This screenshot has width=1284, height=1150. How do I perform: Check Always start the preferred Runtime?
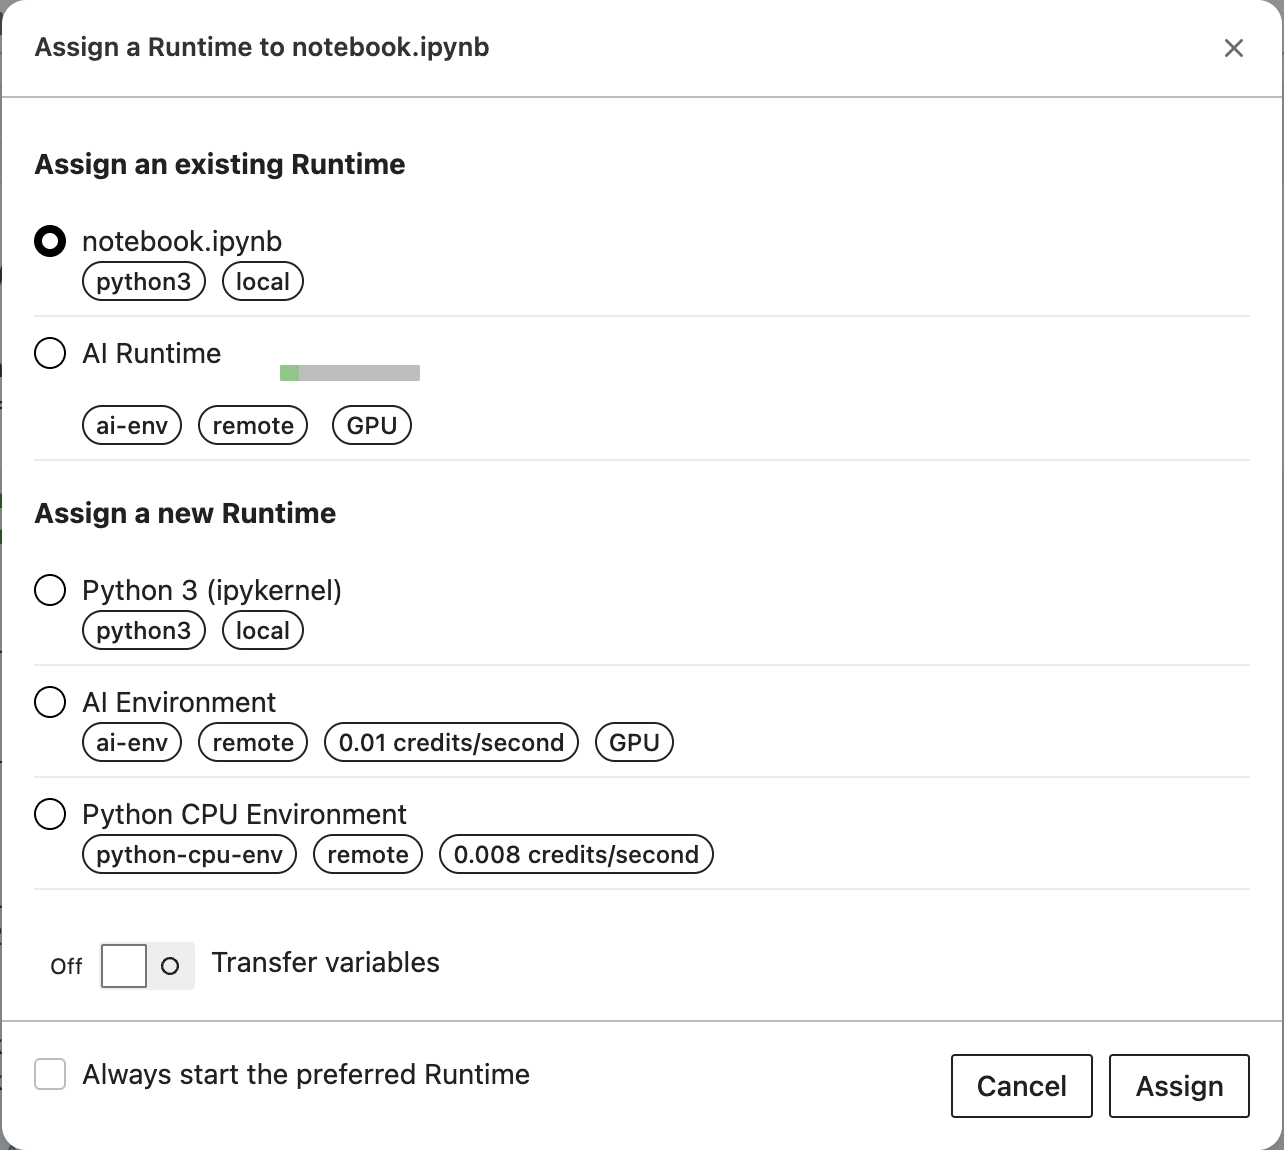[x=50, y=1075]
